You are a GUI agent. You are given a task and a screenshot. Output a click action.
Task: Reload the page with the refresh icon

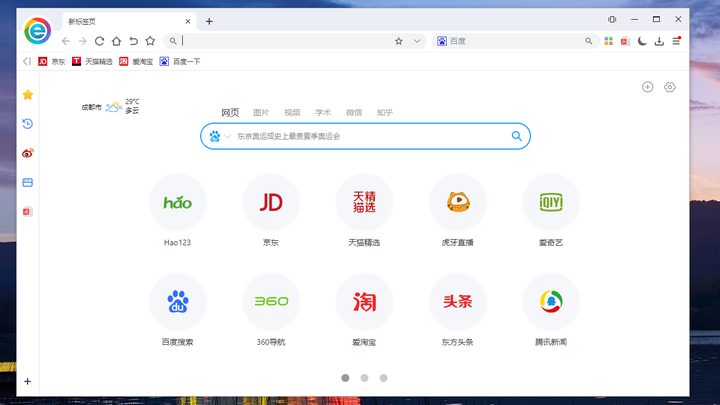tap(99, 41)
